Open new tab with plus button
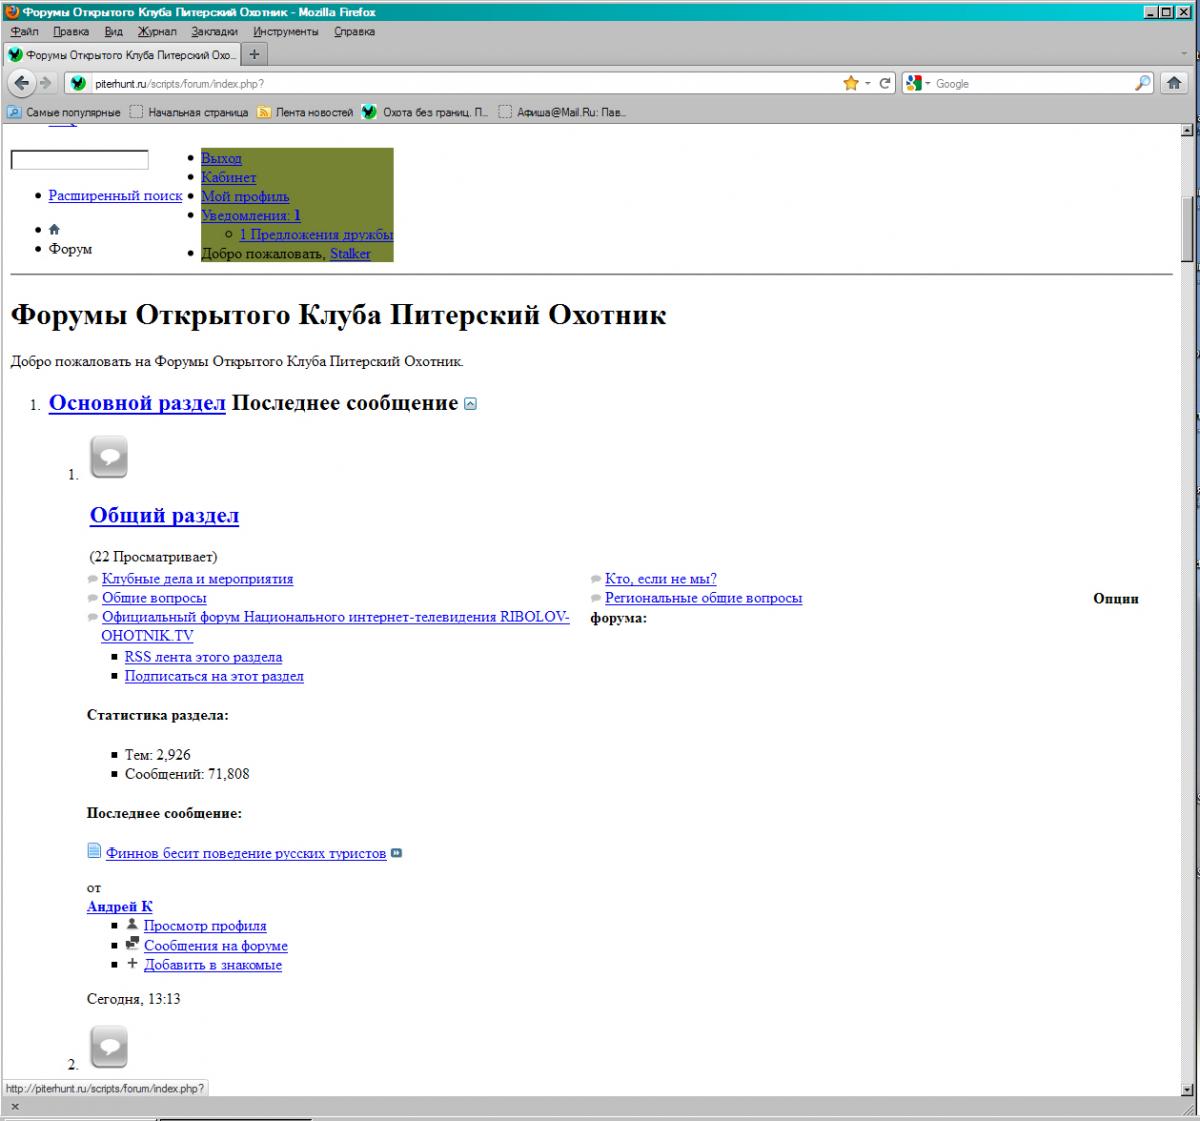 (254, 54)
